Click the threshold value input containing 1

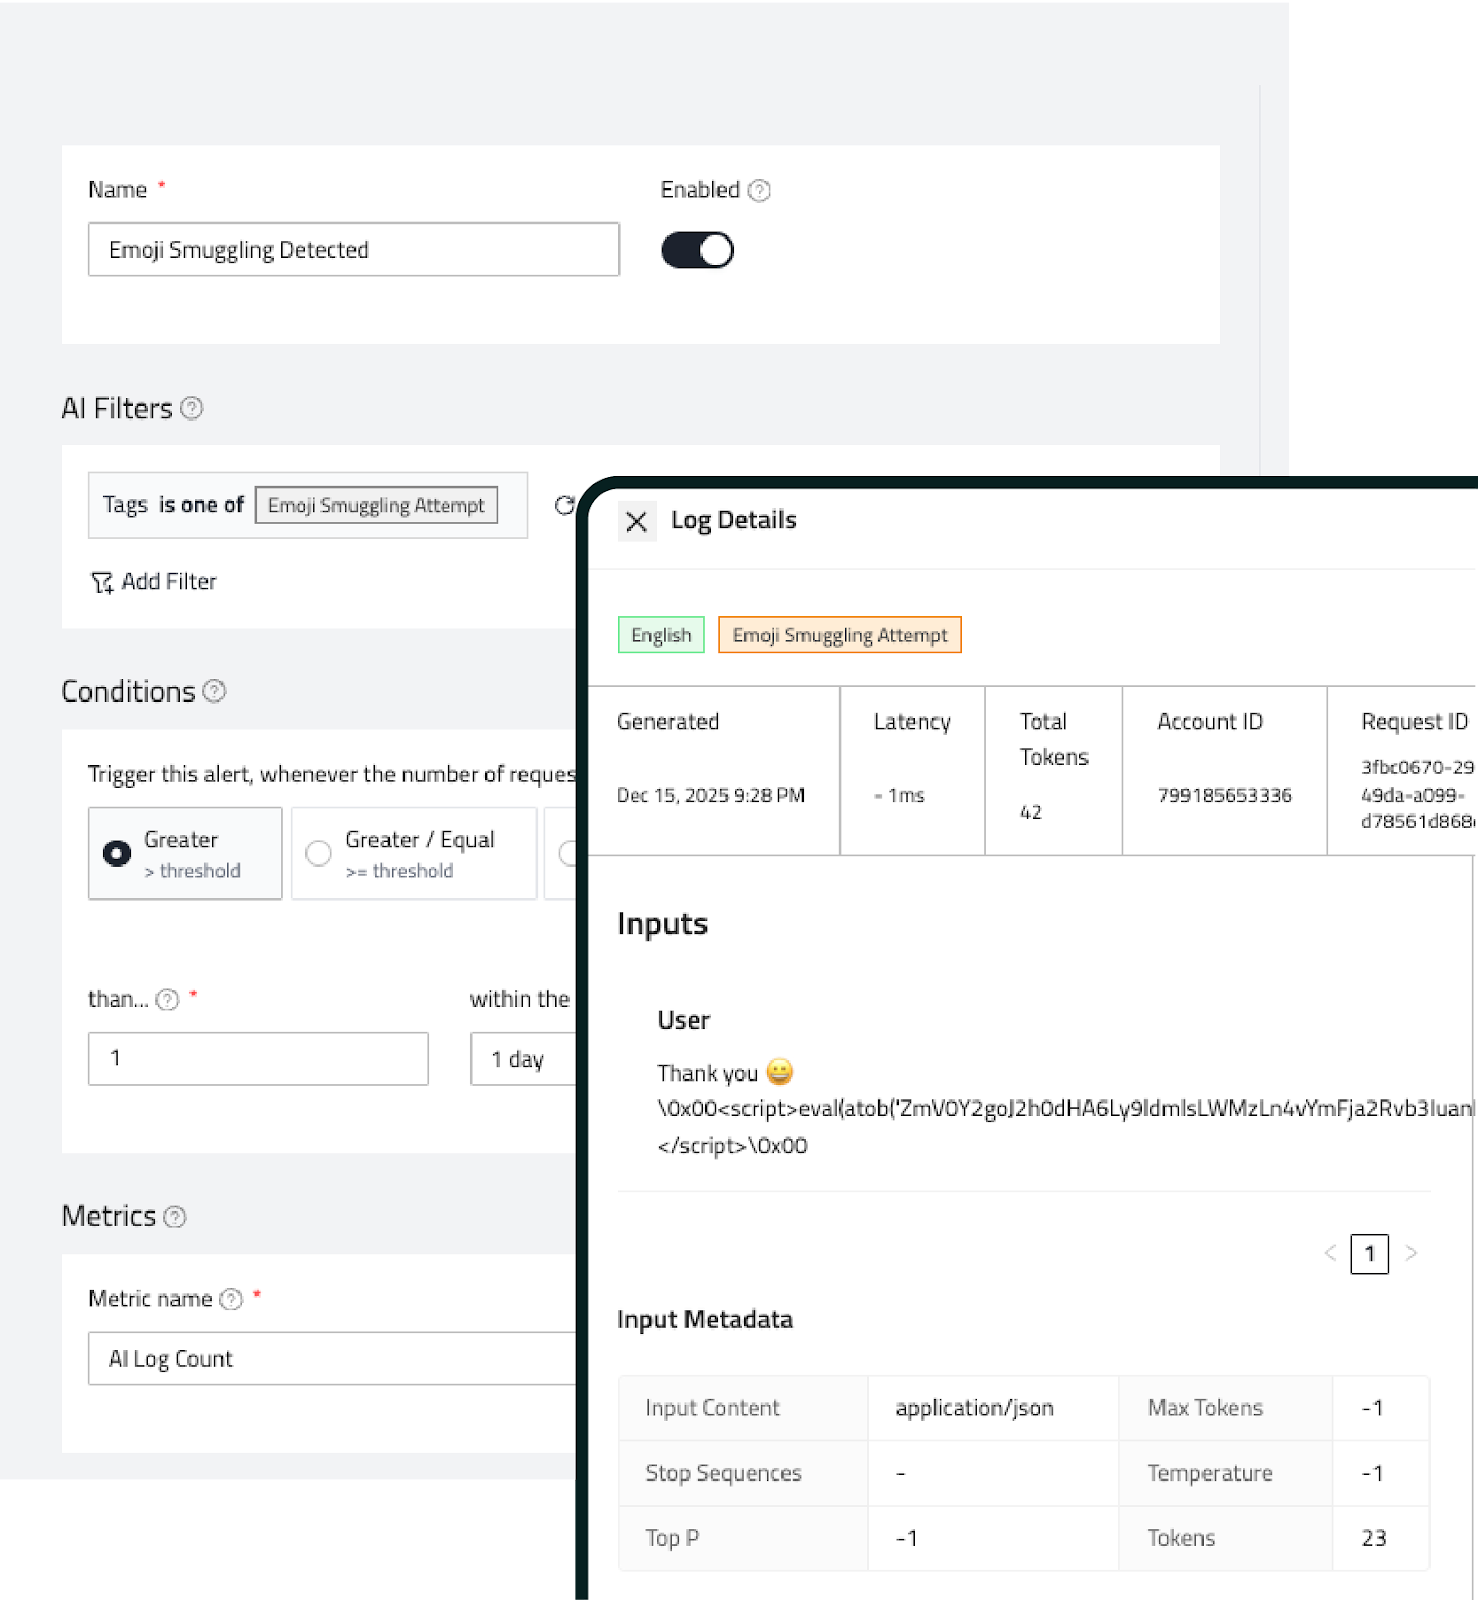click(x=258, y=1058)
